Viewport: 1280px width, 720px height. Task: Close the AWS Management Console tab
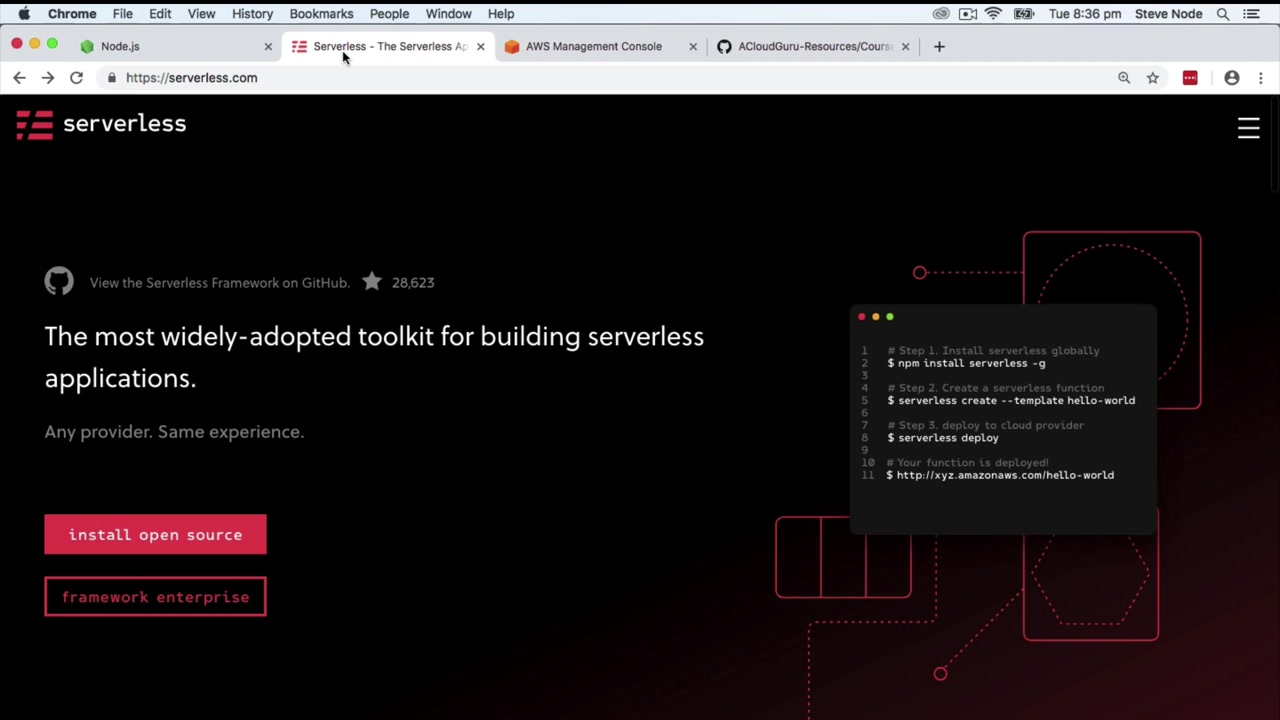point(693,46)
